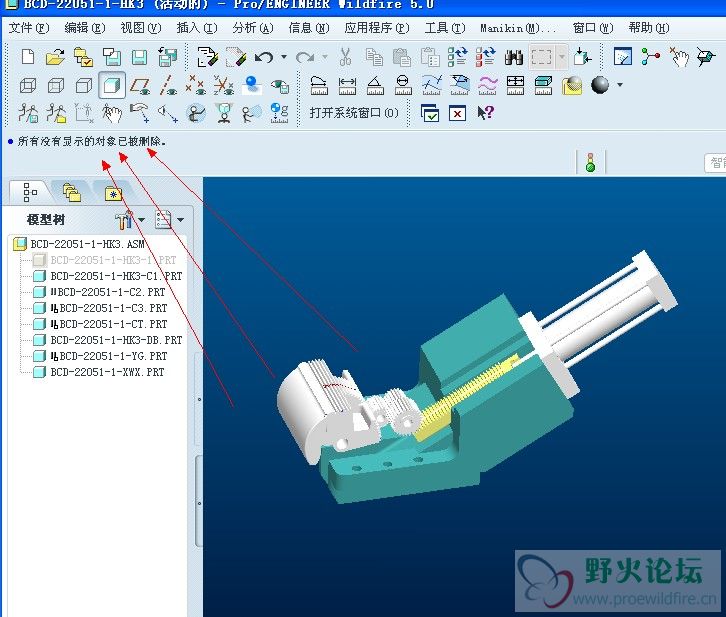
Task: Open an existing file via folder icon
Action: 55,57
